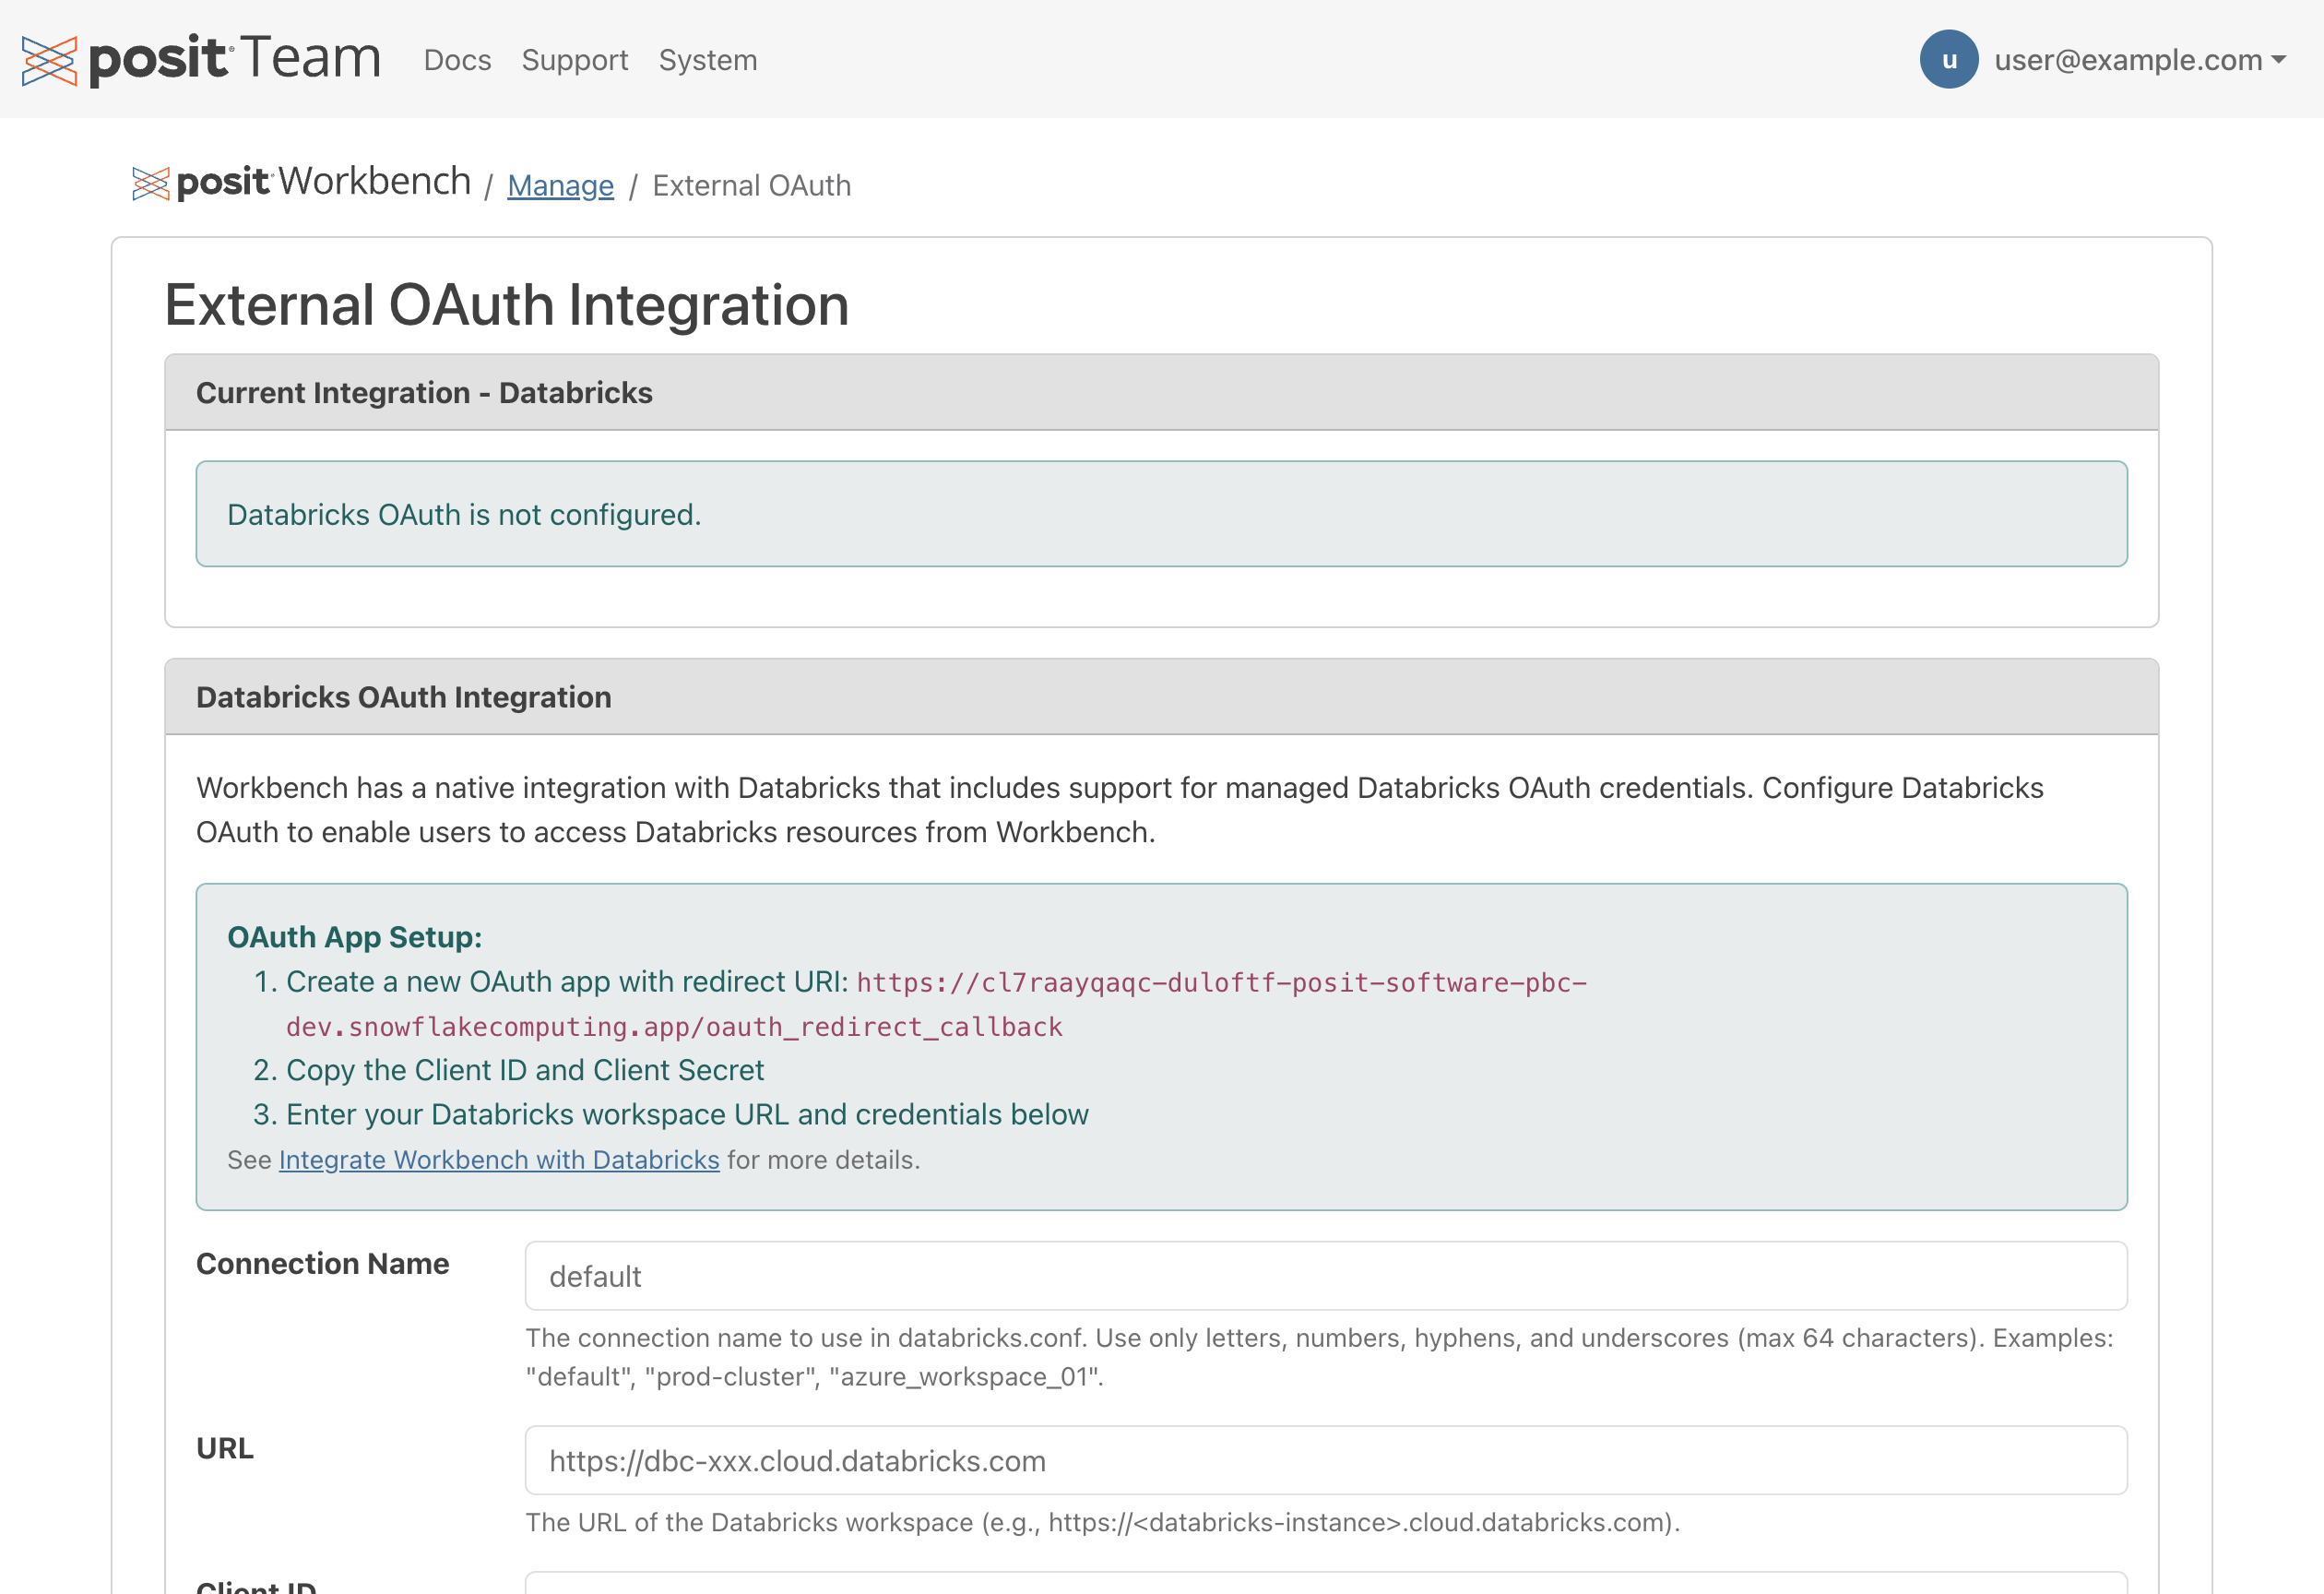
Task: Click the Client ID input field
Action: [1325, 1584]
